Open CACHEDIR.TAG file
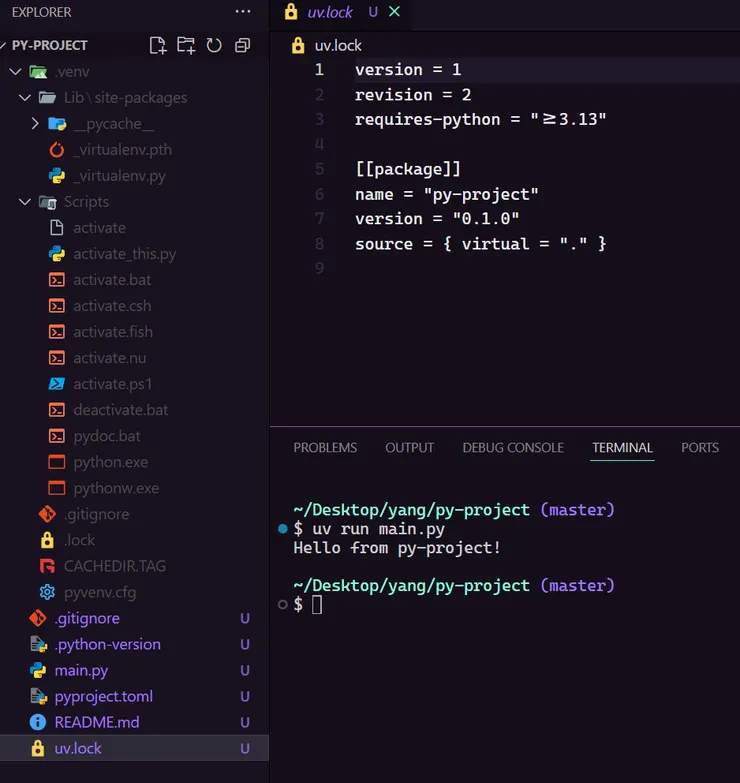The width and height of the screenshot is (740, 783). (x=115, y=566)
